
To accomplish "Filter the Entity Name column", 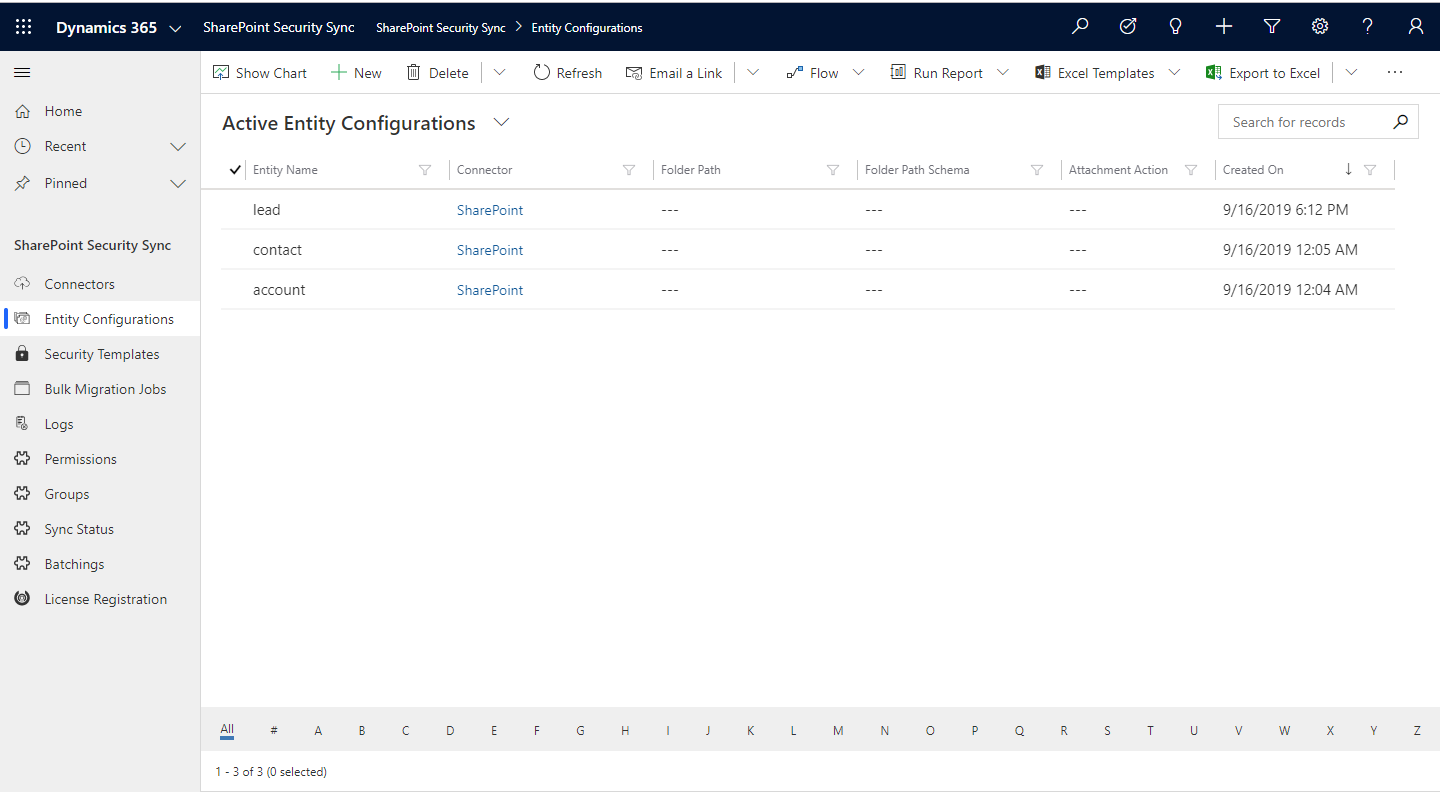I will (x=425, y=170).
